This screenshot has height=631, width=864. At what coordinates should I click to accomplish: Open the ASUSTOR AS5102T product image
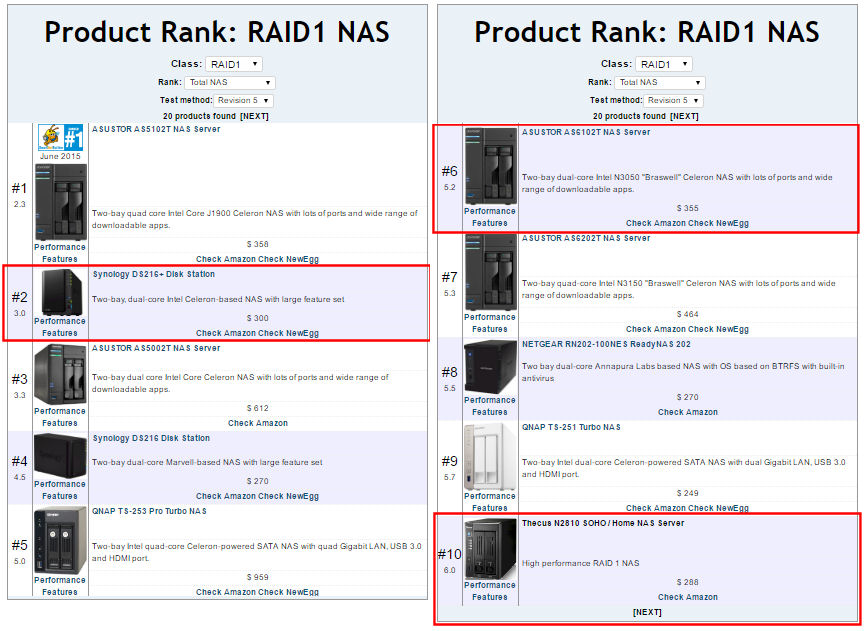[61, 202]
